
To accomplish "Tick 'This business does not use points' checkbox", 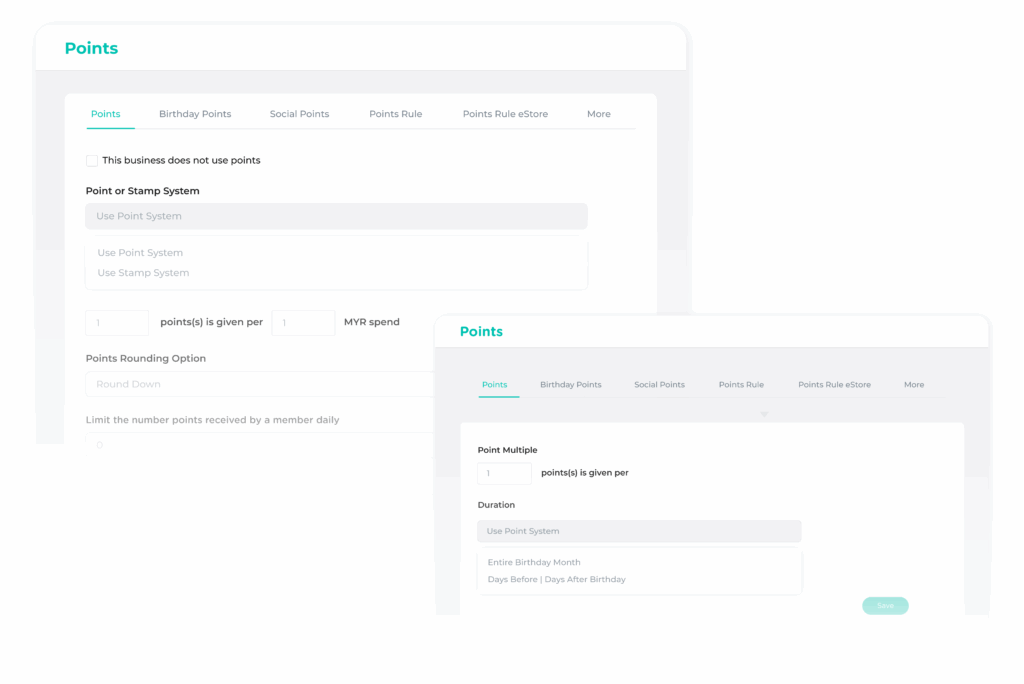I will pos(92,161).
